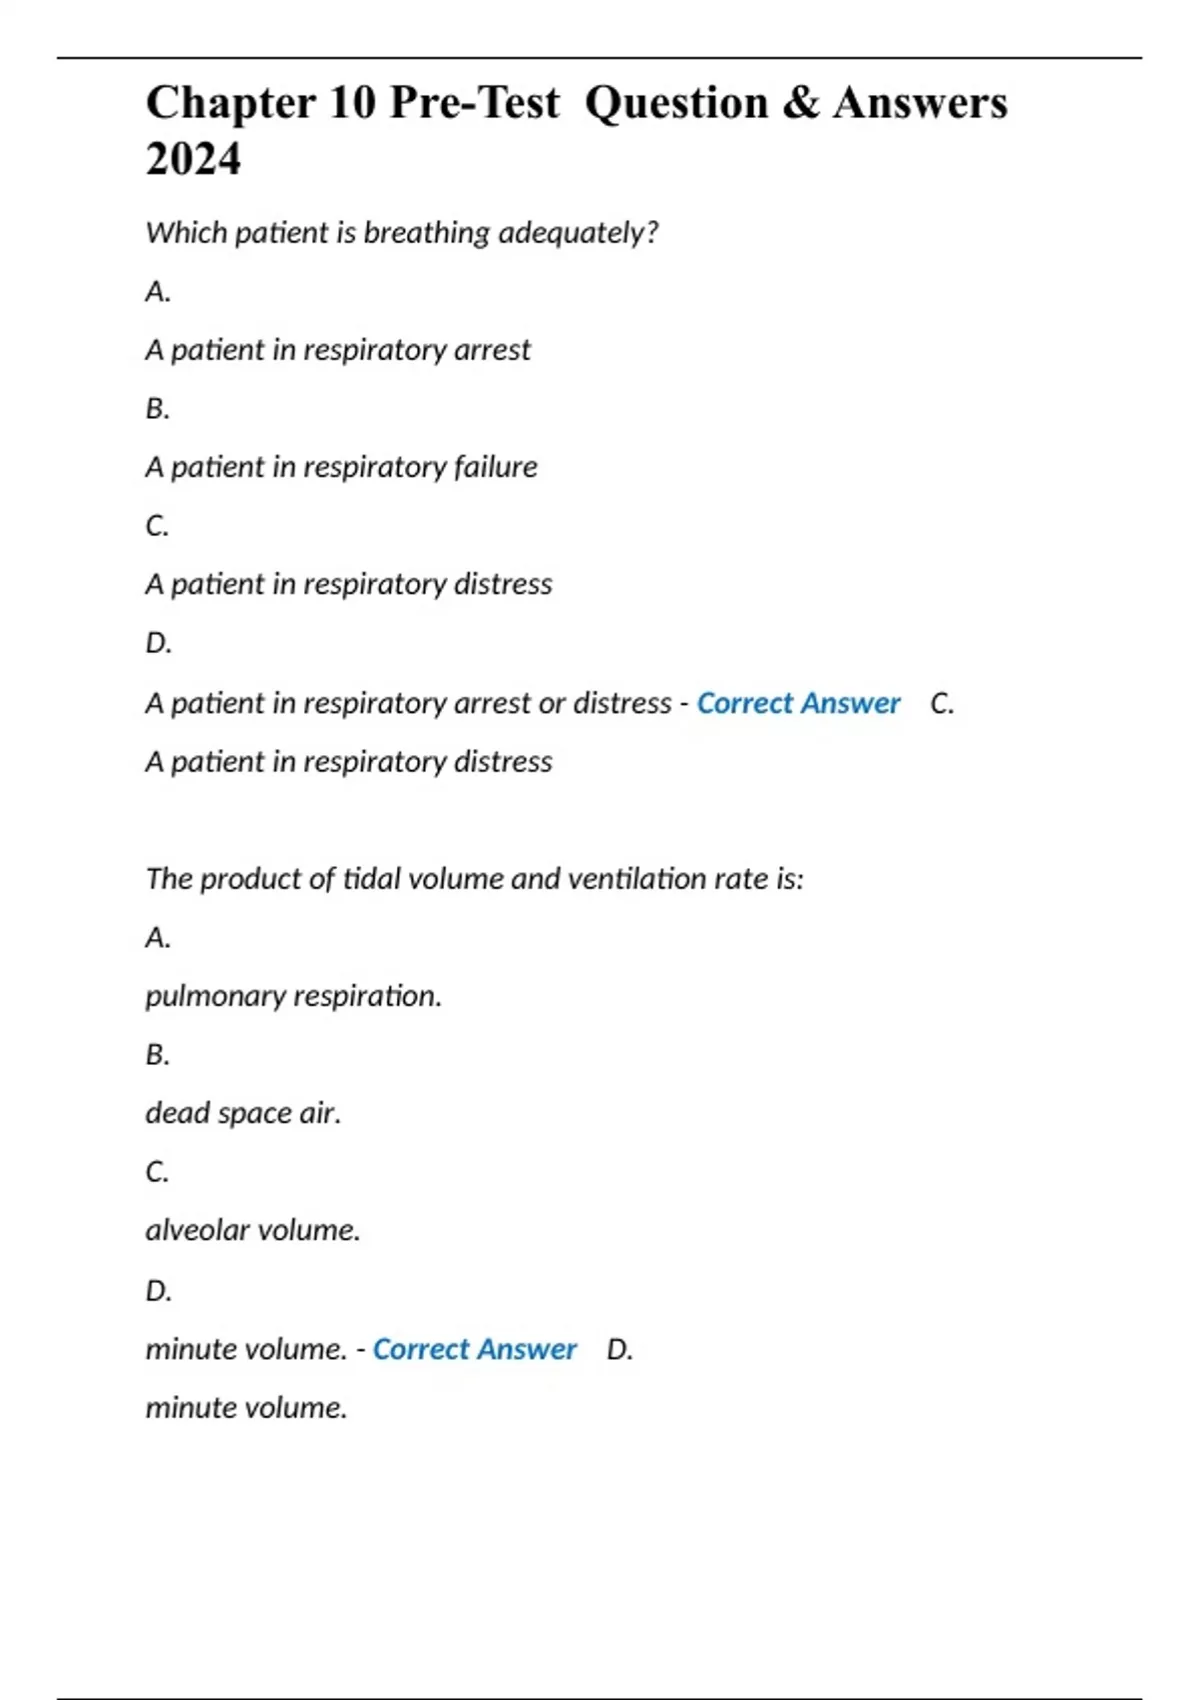Click option letter "B." under the breathing question
1200x1700 pixels.
158,409
